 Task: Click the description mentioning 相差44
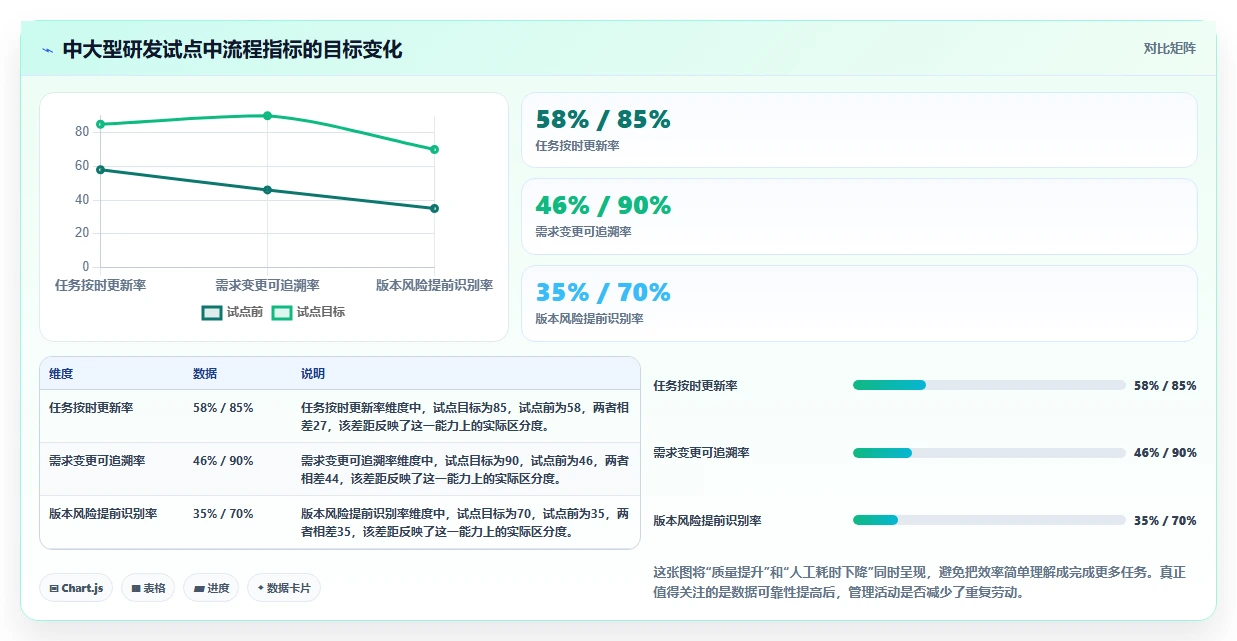click(x=465, y=470)
